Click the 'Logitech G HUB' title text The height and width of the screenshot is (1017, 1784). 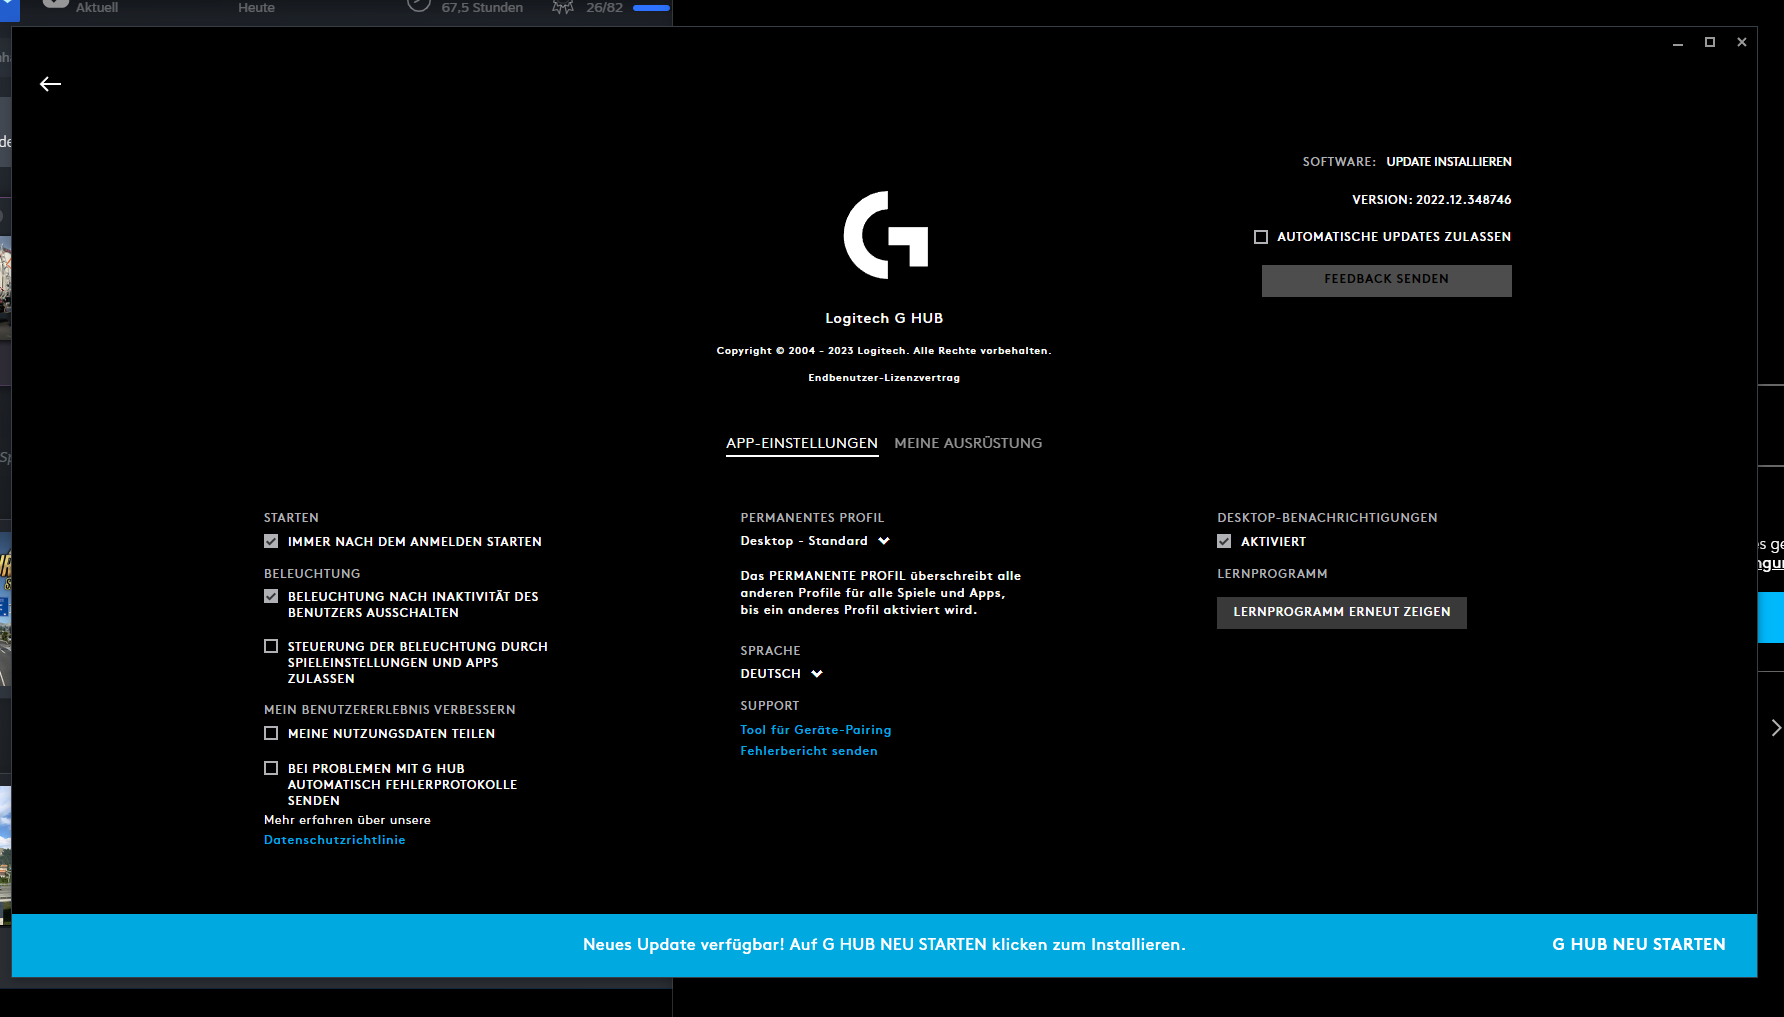click(x=884, y=318)
